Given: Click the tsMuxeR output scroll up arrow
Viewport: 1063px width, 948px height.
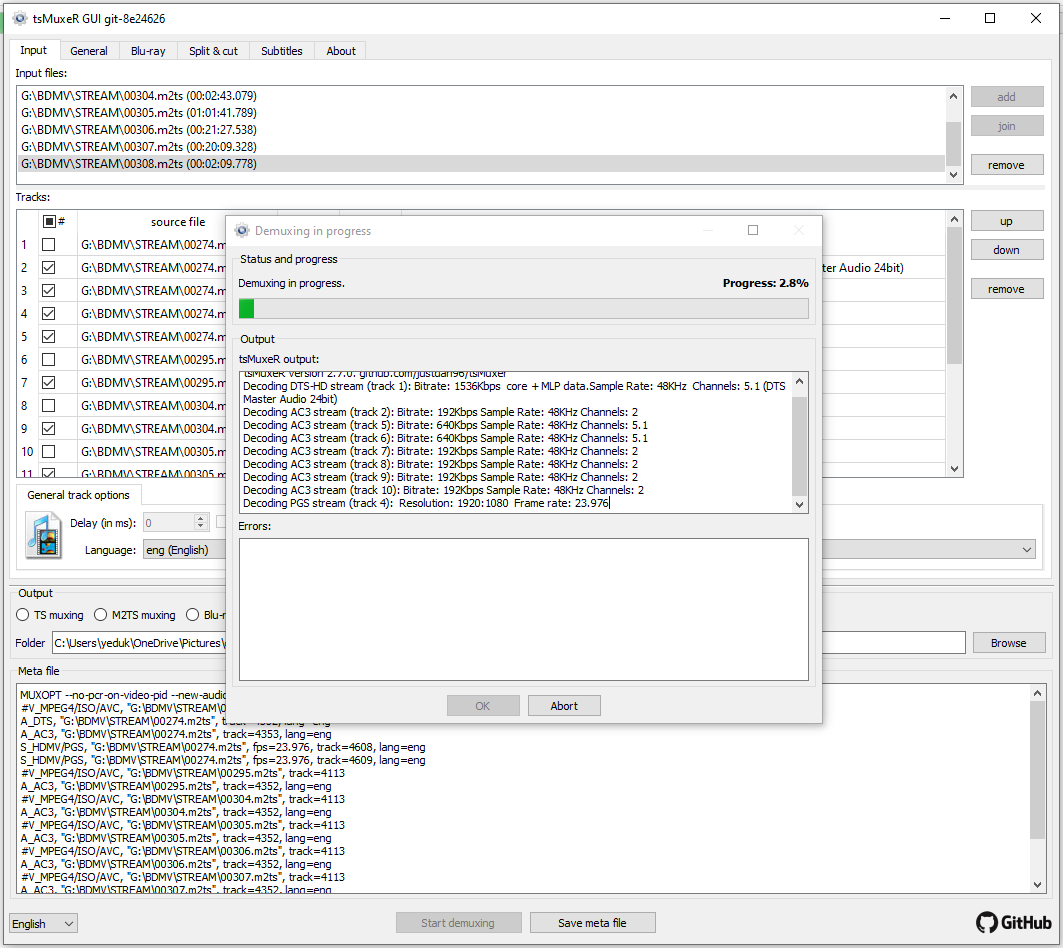Looking at the screenshot, I should (x=799, y=382).
